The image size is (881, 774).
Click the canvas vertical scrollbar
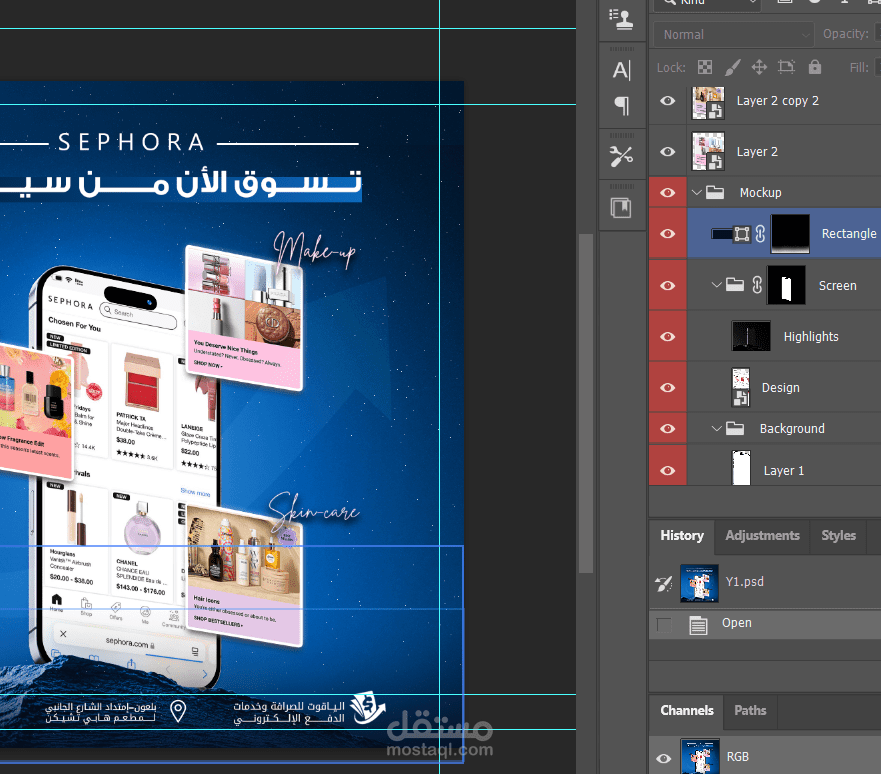click(586, 403)
